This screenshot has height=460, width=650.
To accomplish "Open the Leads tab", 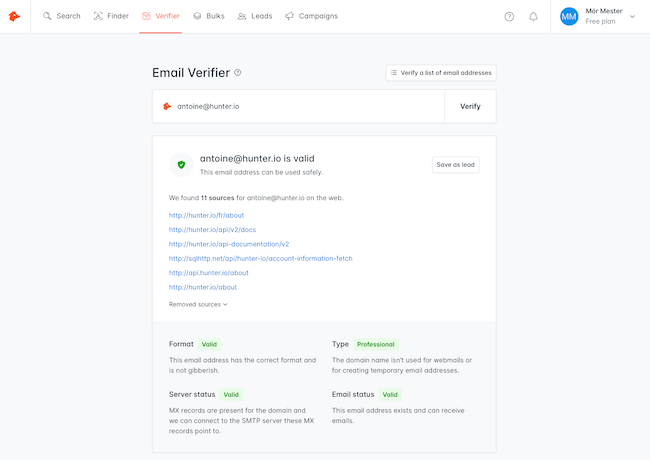I will [255, 16].
